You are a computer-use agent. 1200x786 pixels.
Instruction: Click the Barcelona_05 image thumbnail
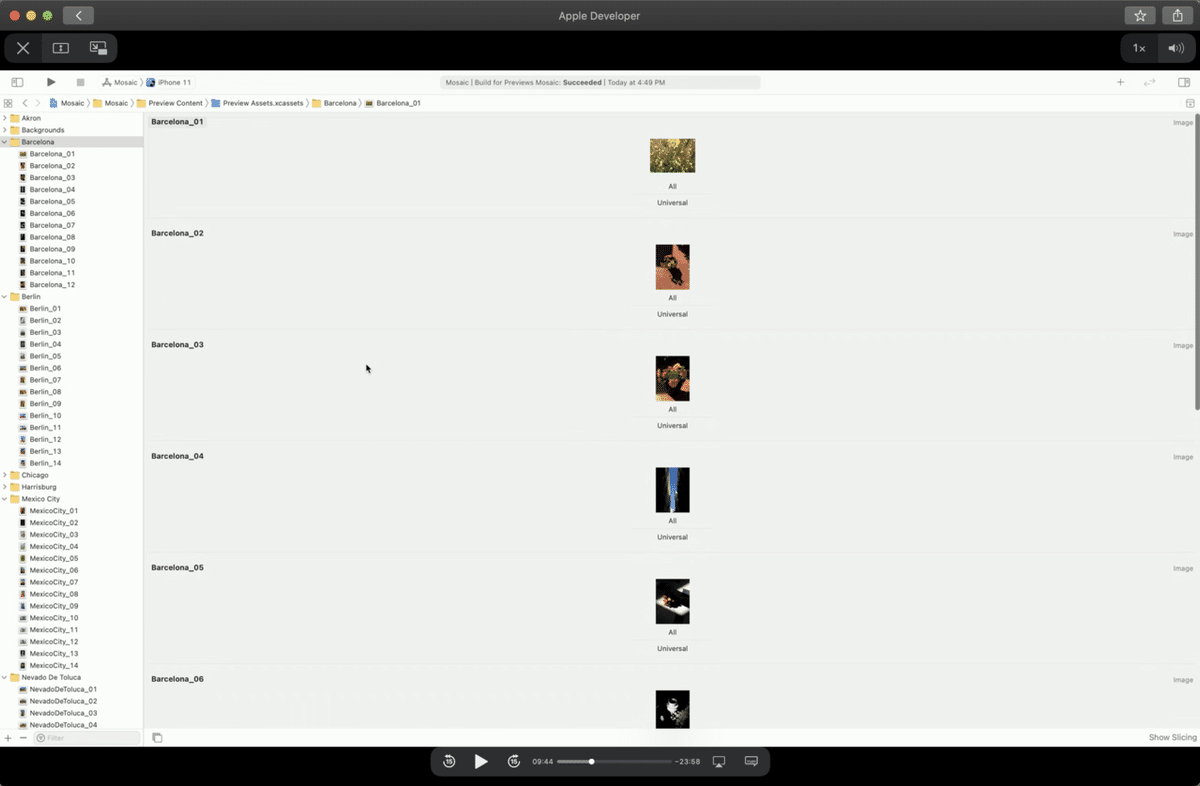pos(672,602)
